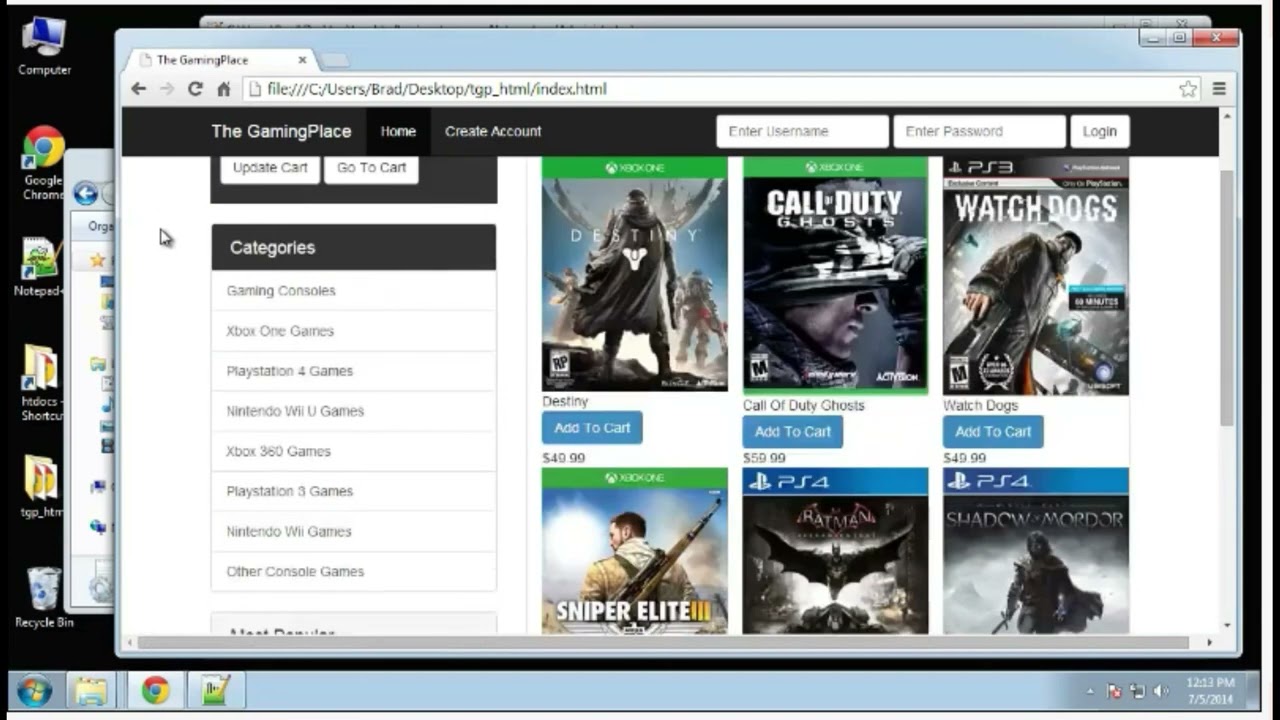The image size is (1280, 720).
Task: Click the Shadow of Mordor cover
Action: click(x=1036, y=551)
